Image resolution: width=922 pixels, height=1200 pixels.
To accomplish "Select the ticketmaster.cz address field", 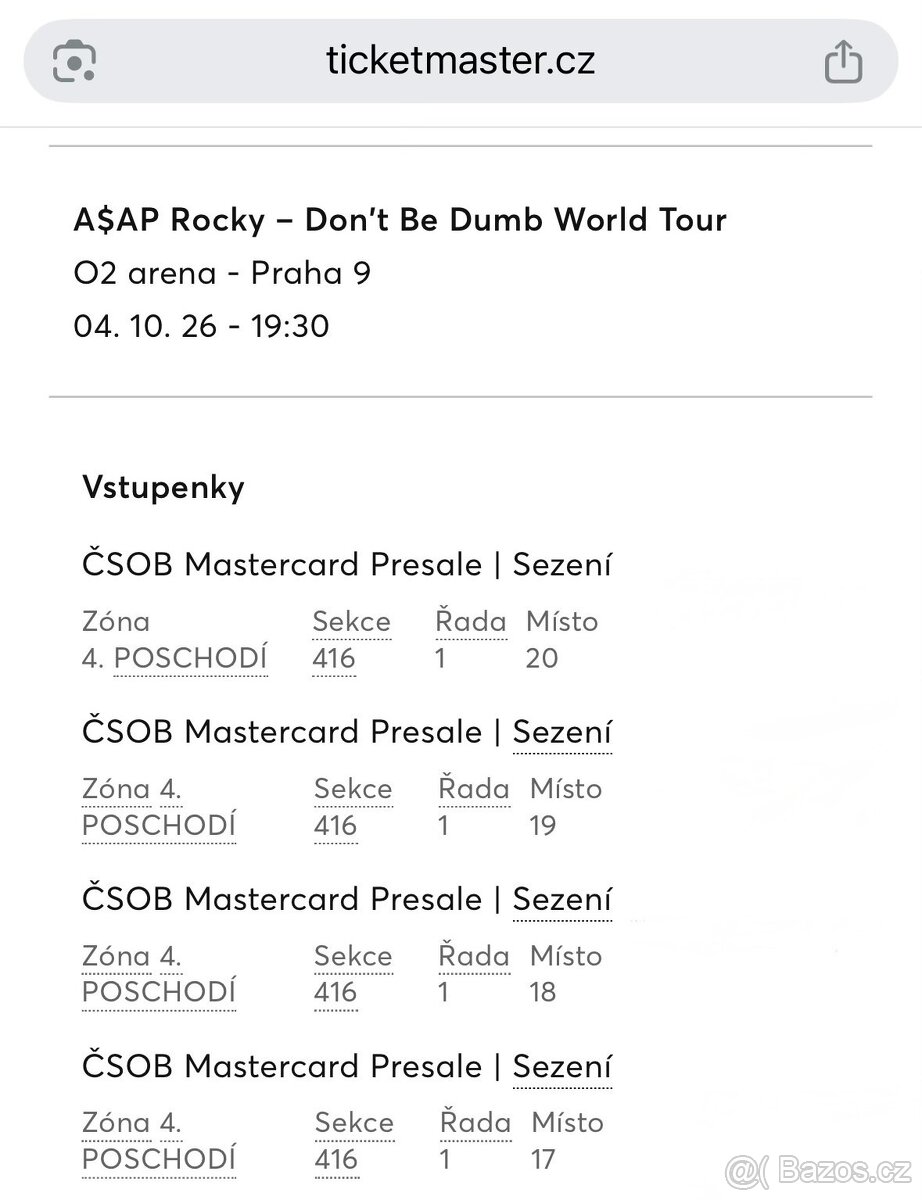I will [x=460, y=61].
